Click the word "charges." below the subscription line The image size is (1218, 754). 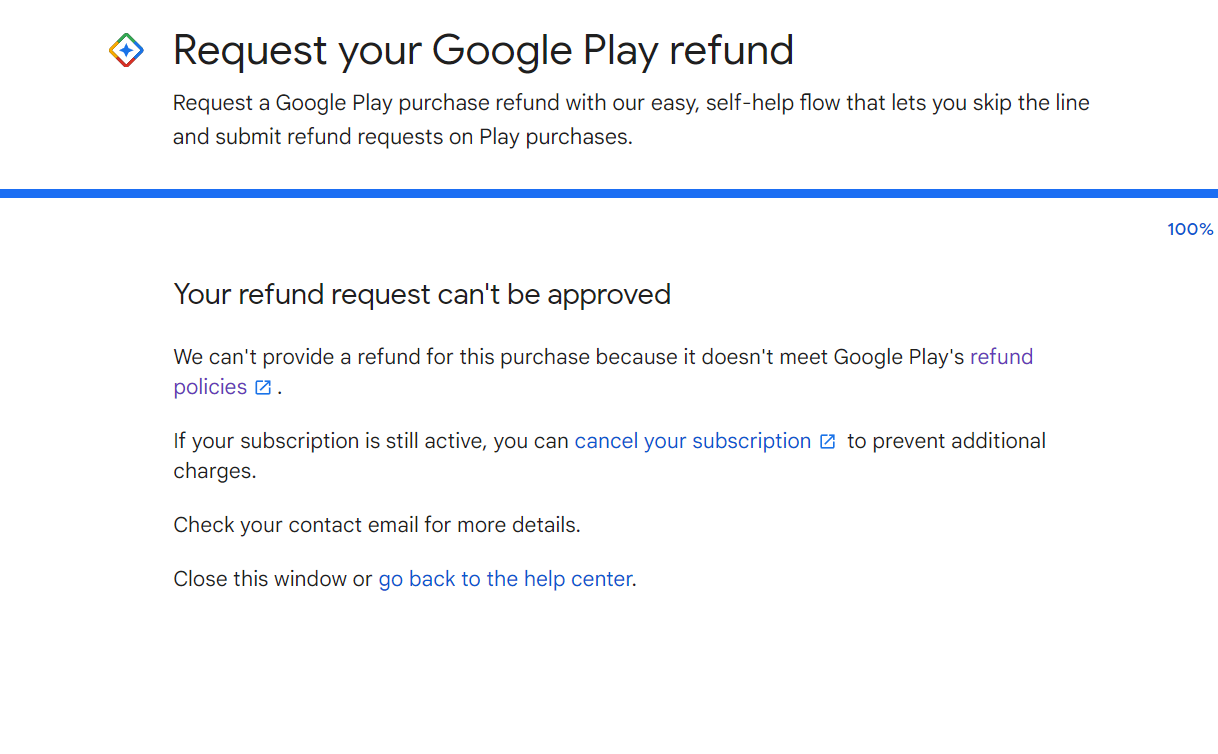pos(215,471)
